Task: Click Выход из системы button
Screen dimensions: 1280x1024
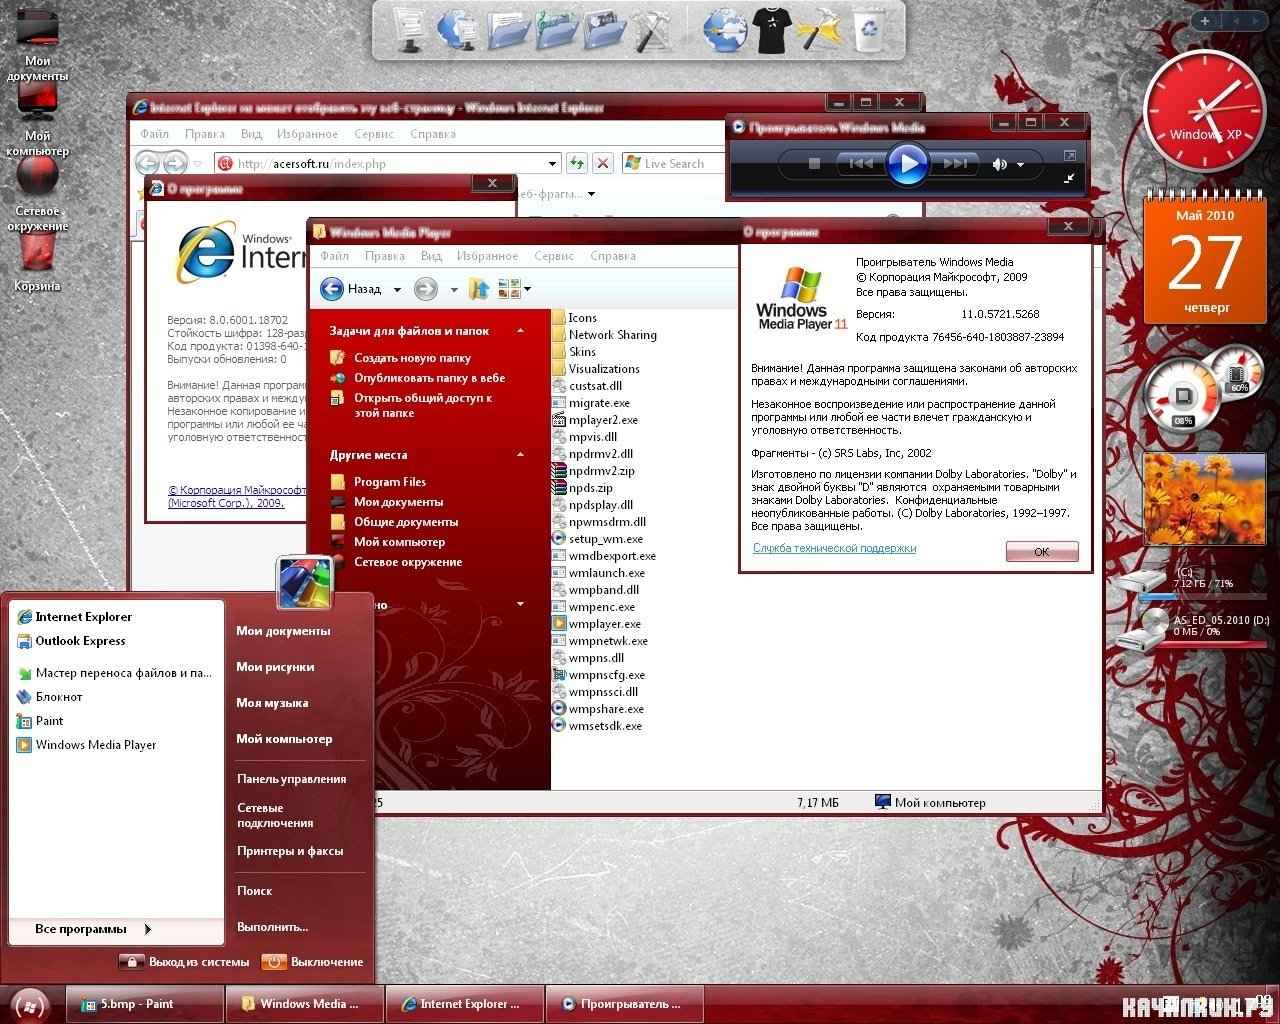Action: coord(184,962)
